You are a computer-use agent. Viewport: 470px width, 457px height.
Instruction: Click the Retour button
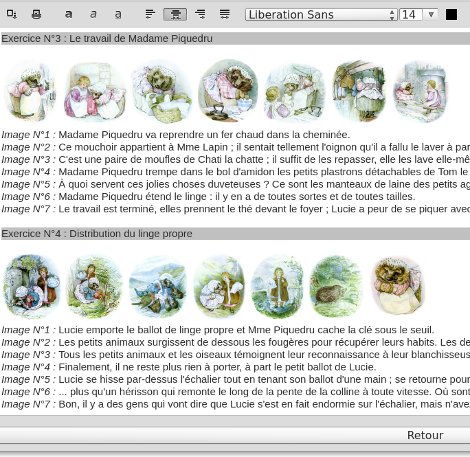tap(425, 435)
